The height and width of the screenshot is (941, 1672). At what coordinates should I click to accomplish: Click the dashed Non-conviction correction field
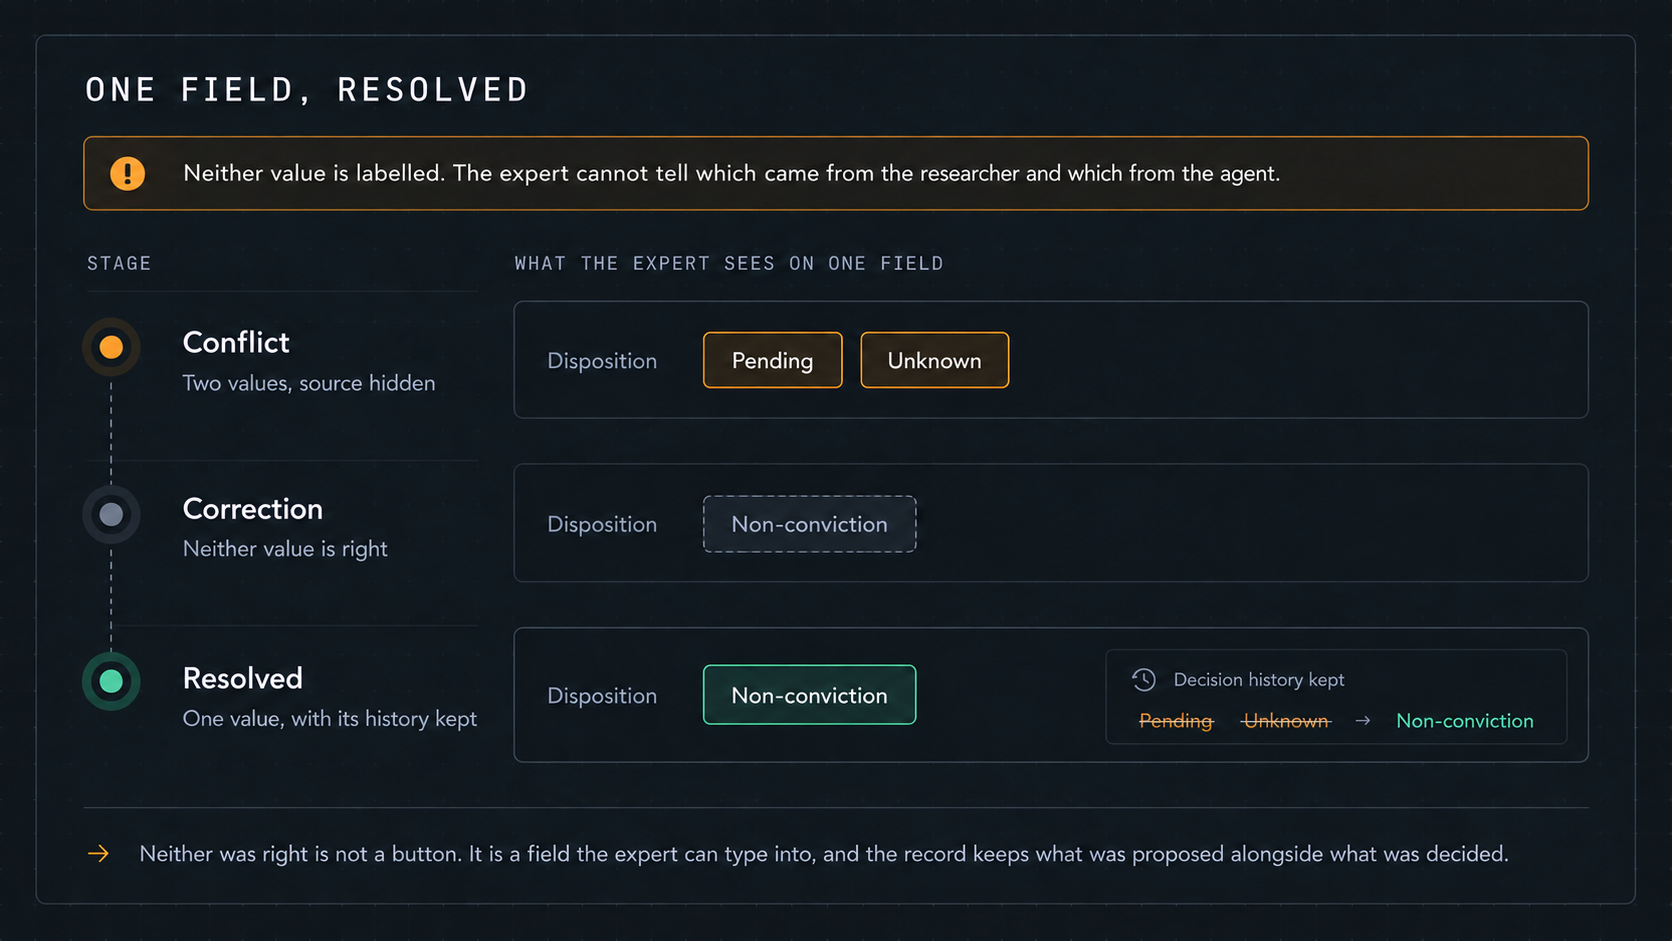point(809,524)
